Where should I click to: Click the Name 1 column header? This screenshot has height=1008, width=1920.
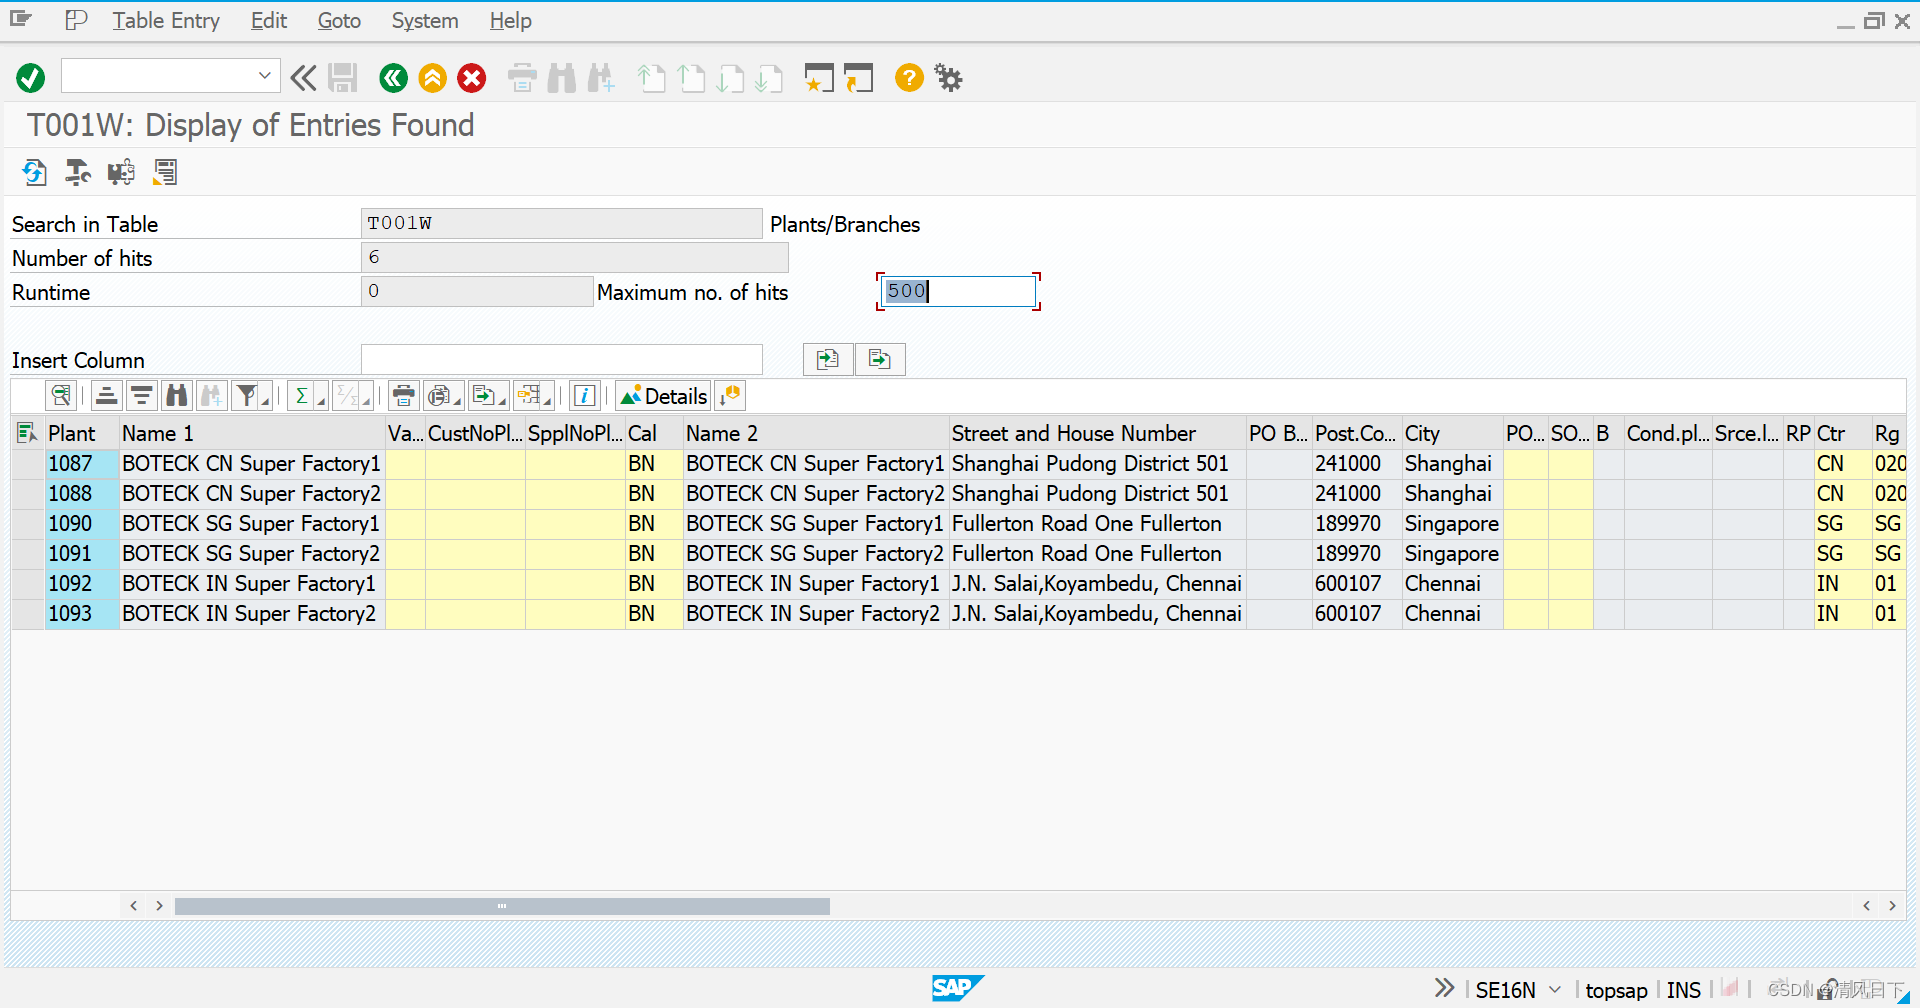point(252,433)
